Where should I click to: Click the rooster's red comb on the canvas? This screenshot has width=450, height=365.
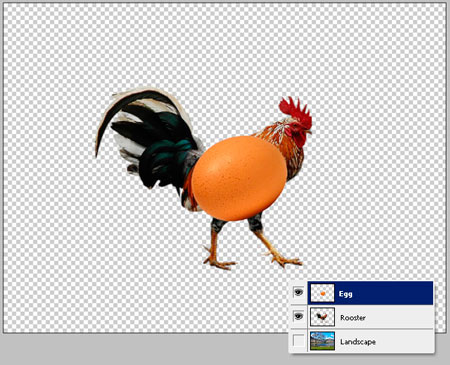(295, 112)
